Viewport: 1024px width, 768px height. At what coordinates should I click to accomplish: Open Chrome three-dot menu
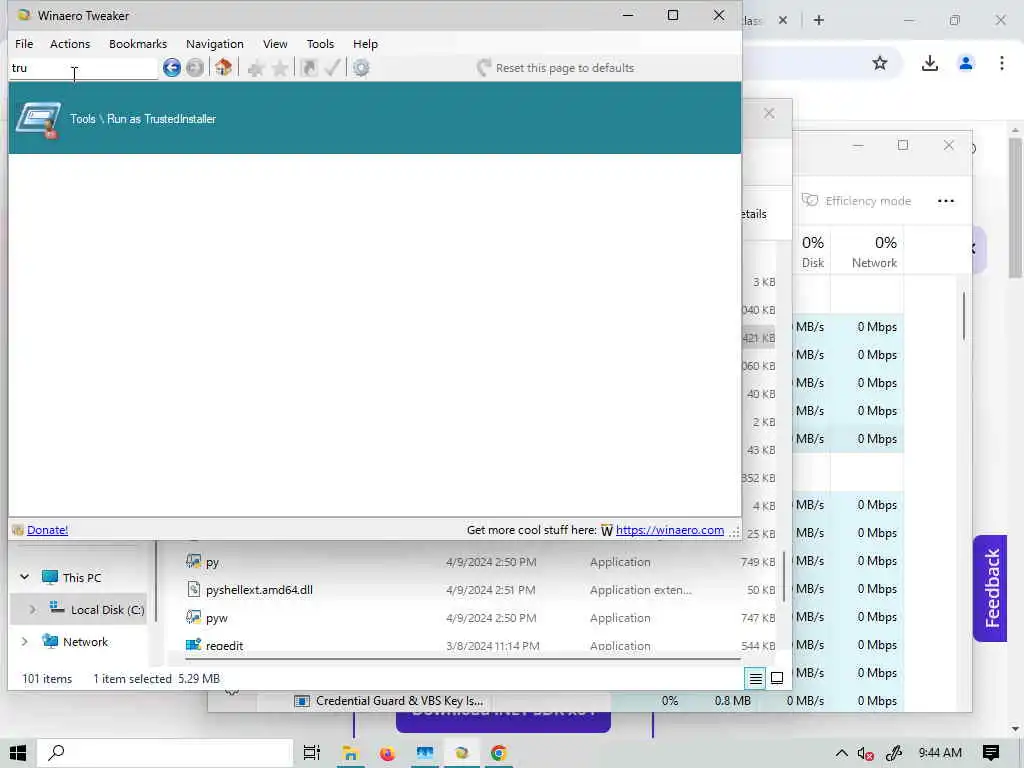click(x=1001, y=63)
